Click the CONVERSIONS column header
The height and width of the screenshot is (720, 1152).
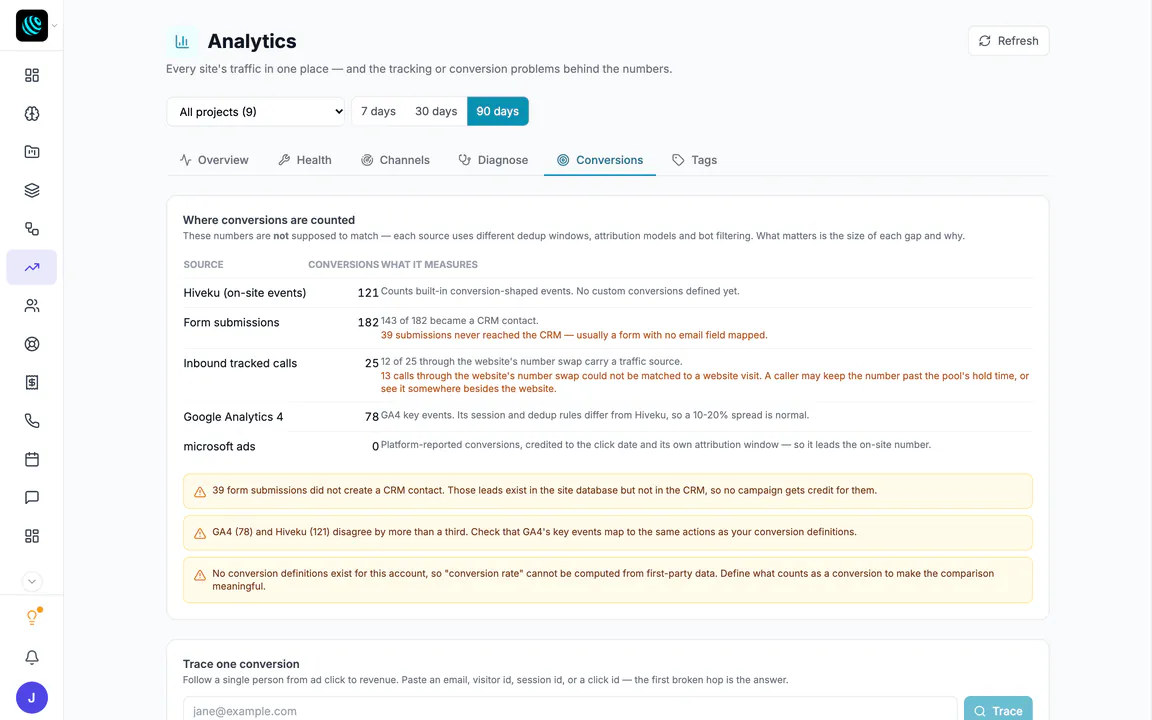tap(343, 264)
